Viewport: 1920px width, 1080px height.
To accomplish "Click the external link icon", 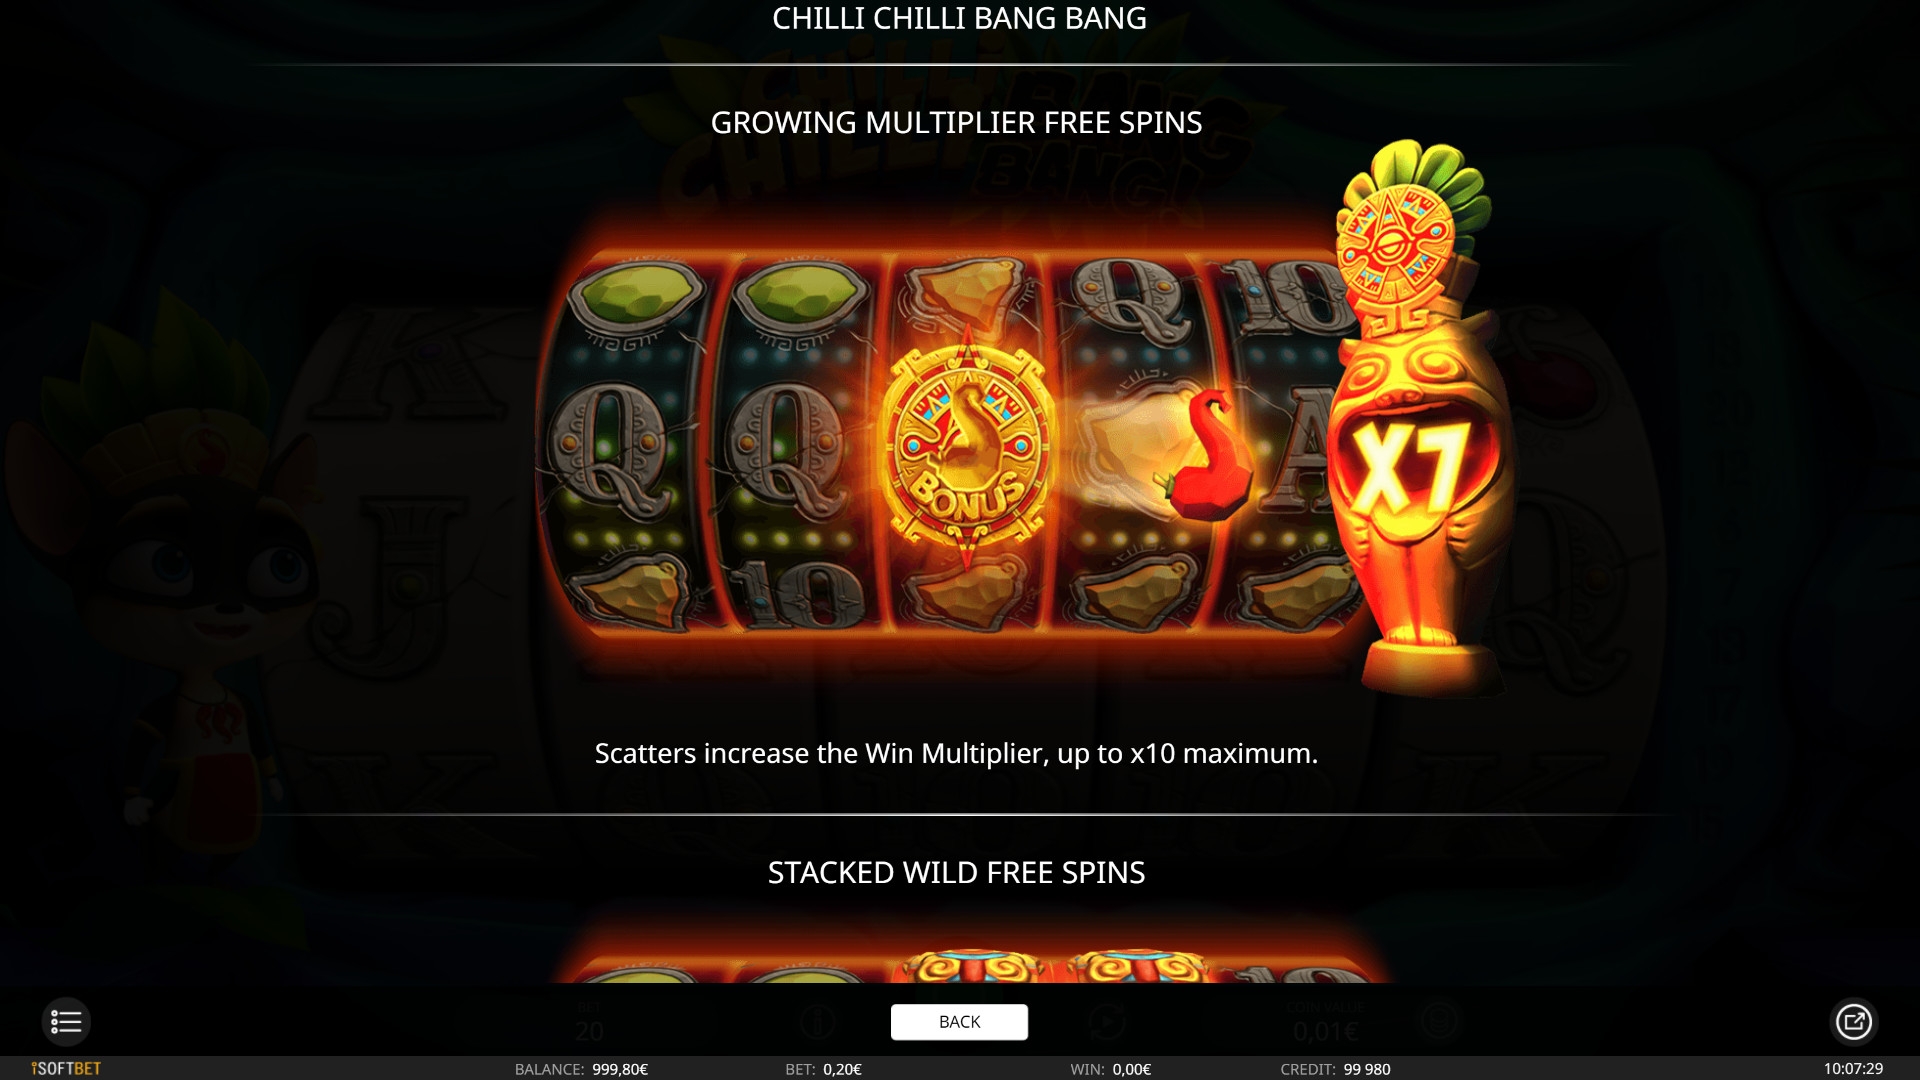I will tap(1853, 1021).
